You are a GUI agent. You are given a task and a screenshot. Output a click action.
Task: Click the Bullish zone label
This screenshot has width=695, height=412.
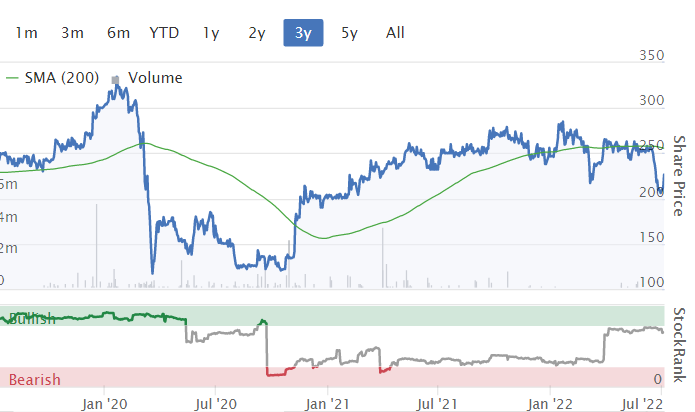[x=32, y=319]
